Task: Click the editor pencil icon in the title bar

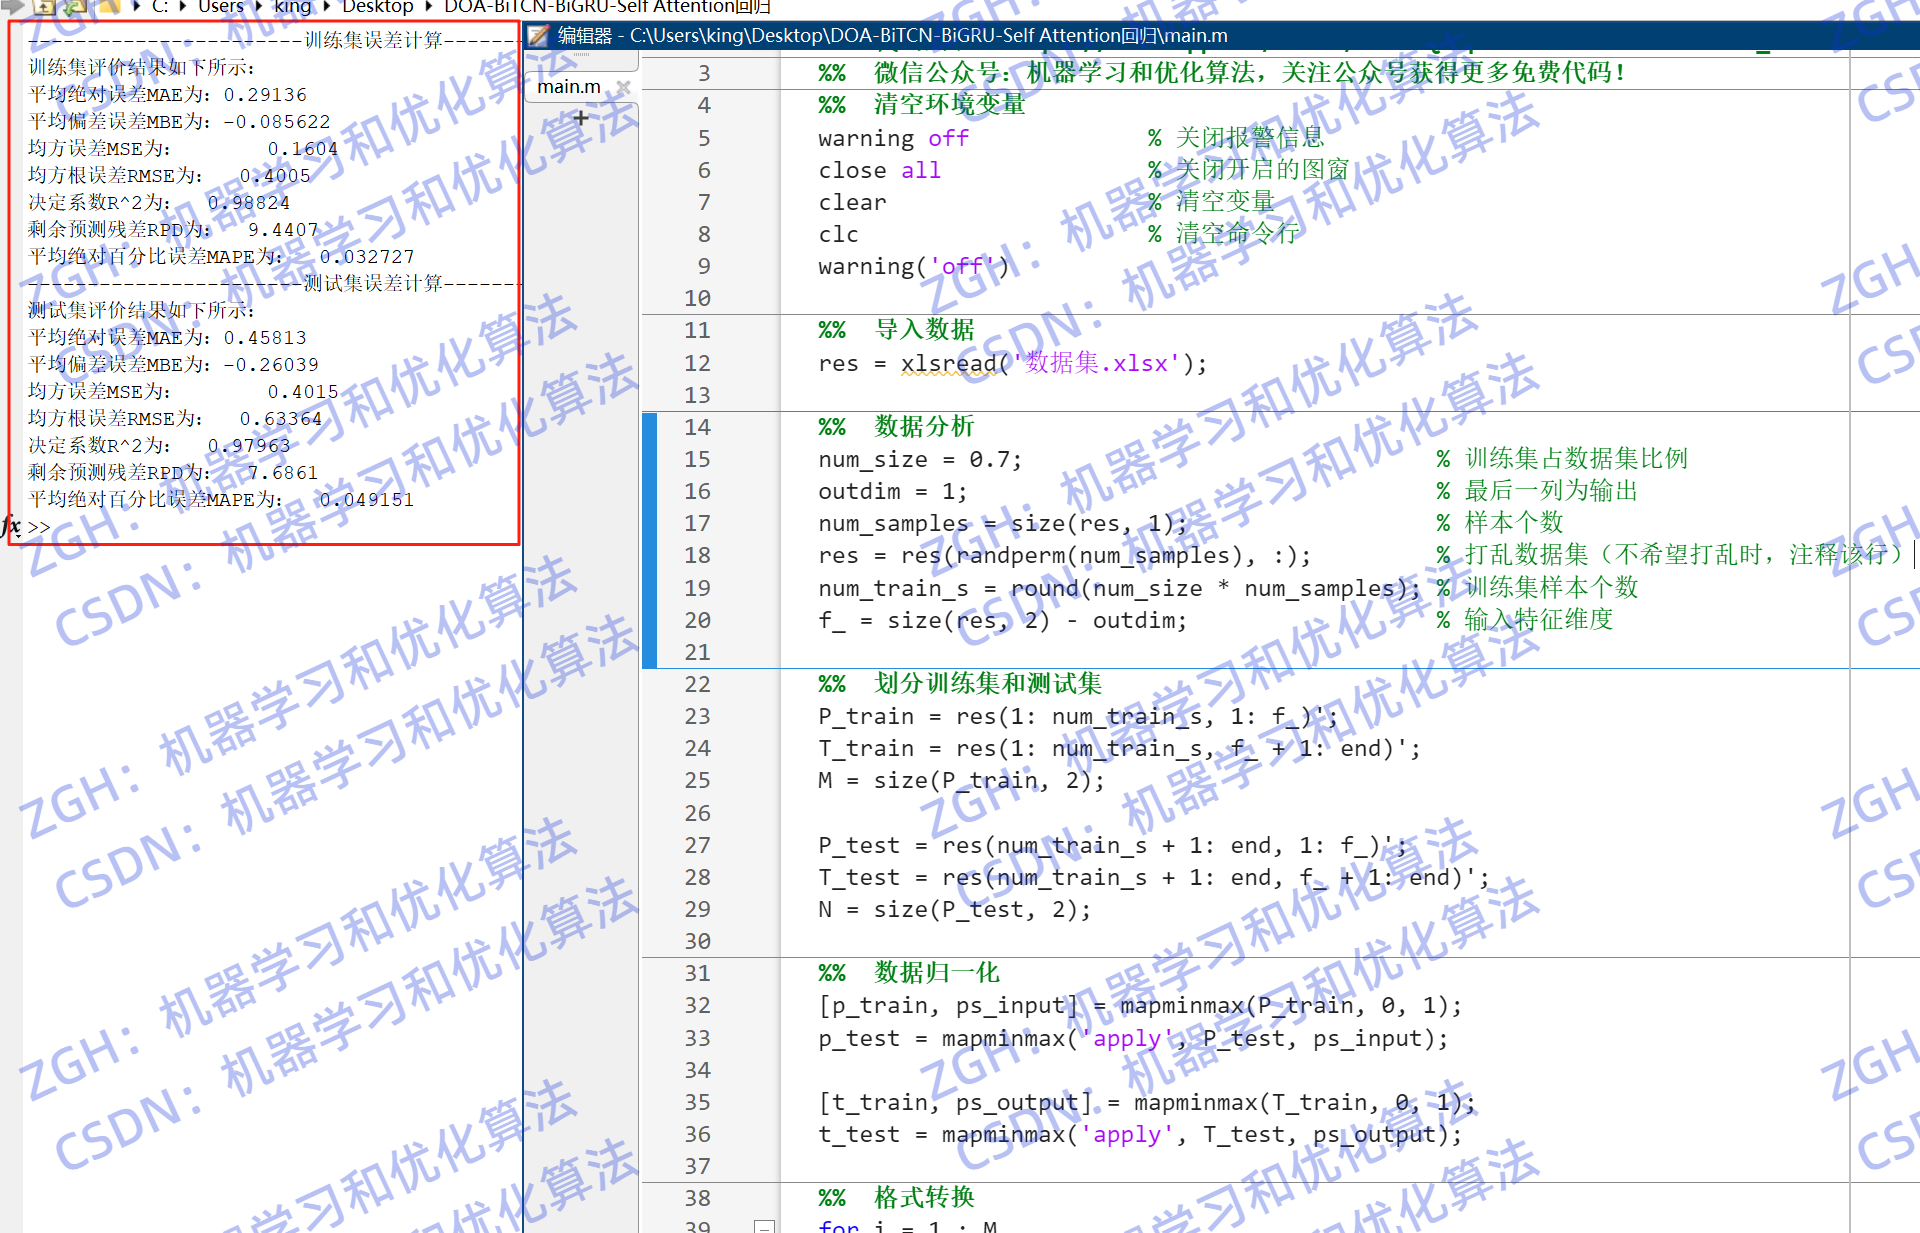Action: coord(539,35)
